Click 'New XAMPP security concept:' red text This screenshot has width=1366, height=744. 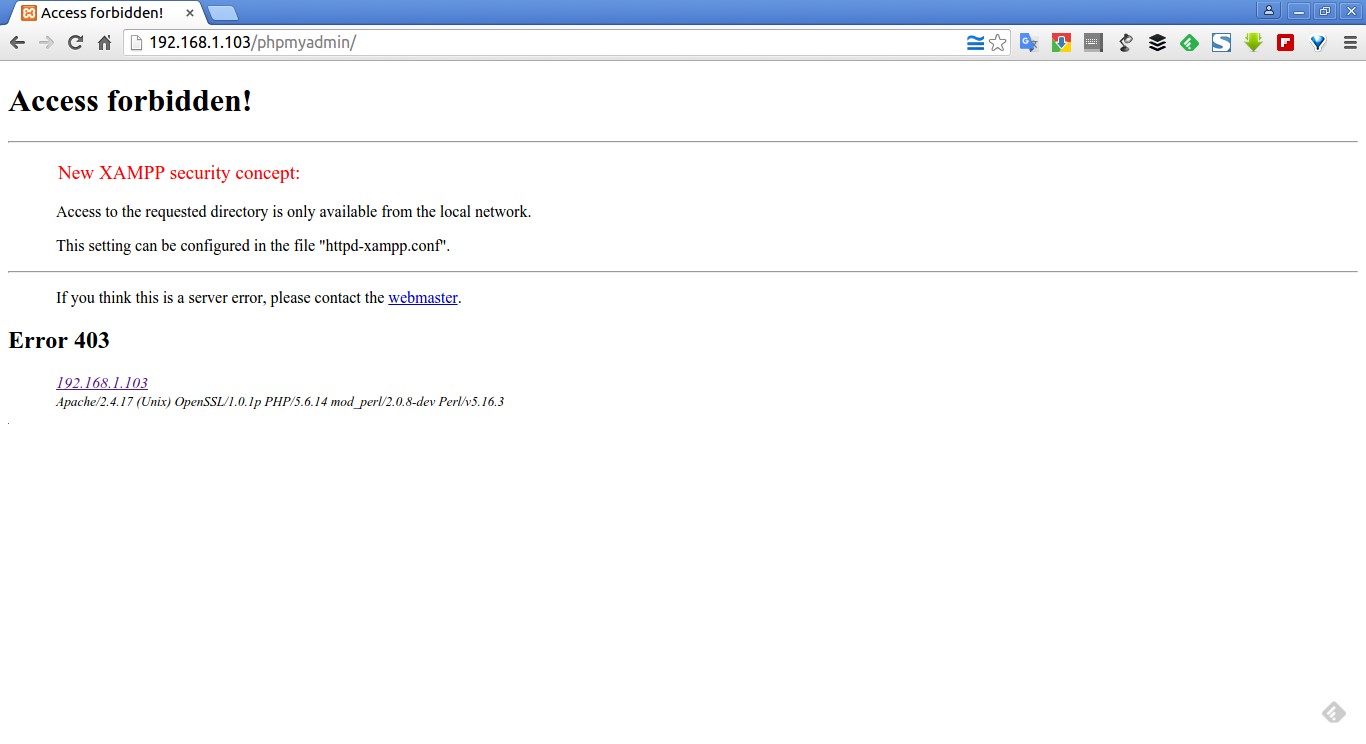coord(179,173)
